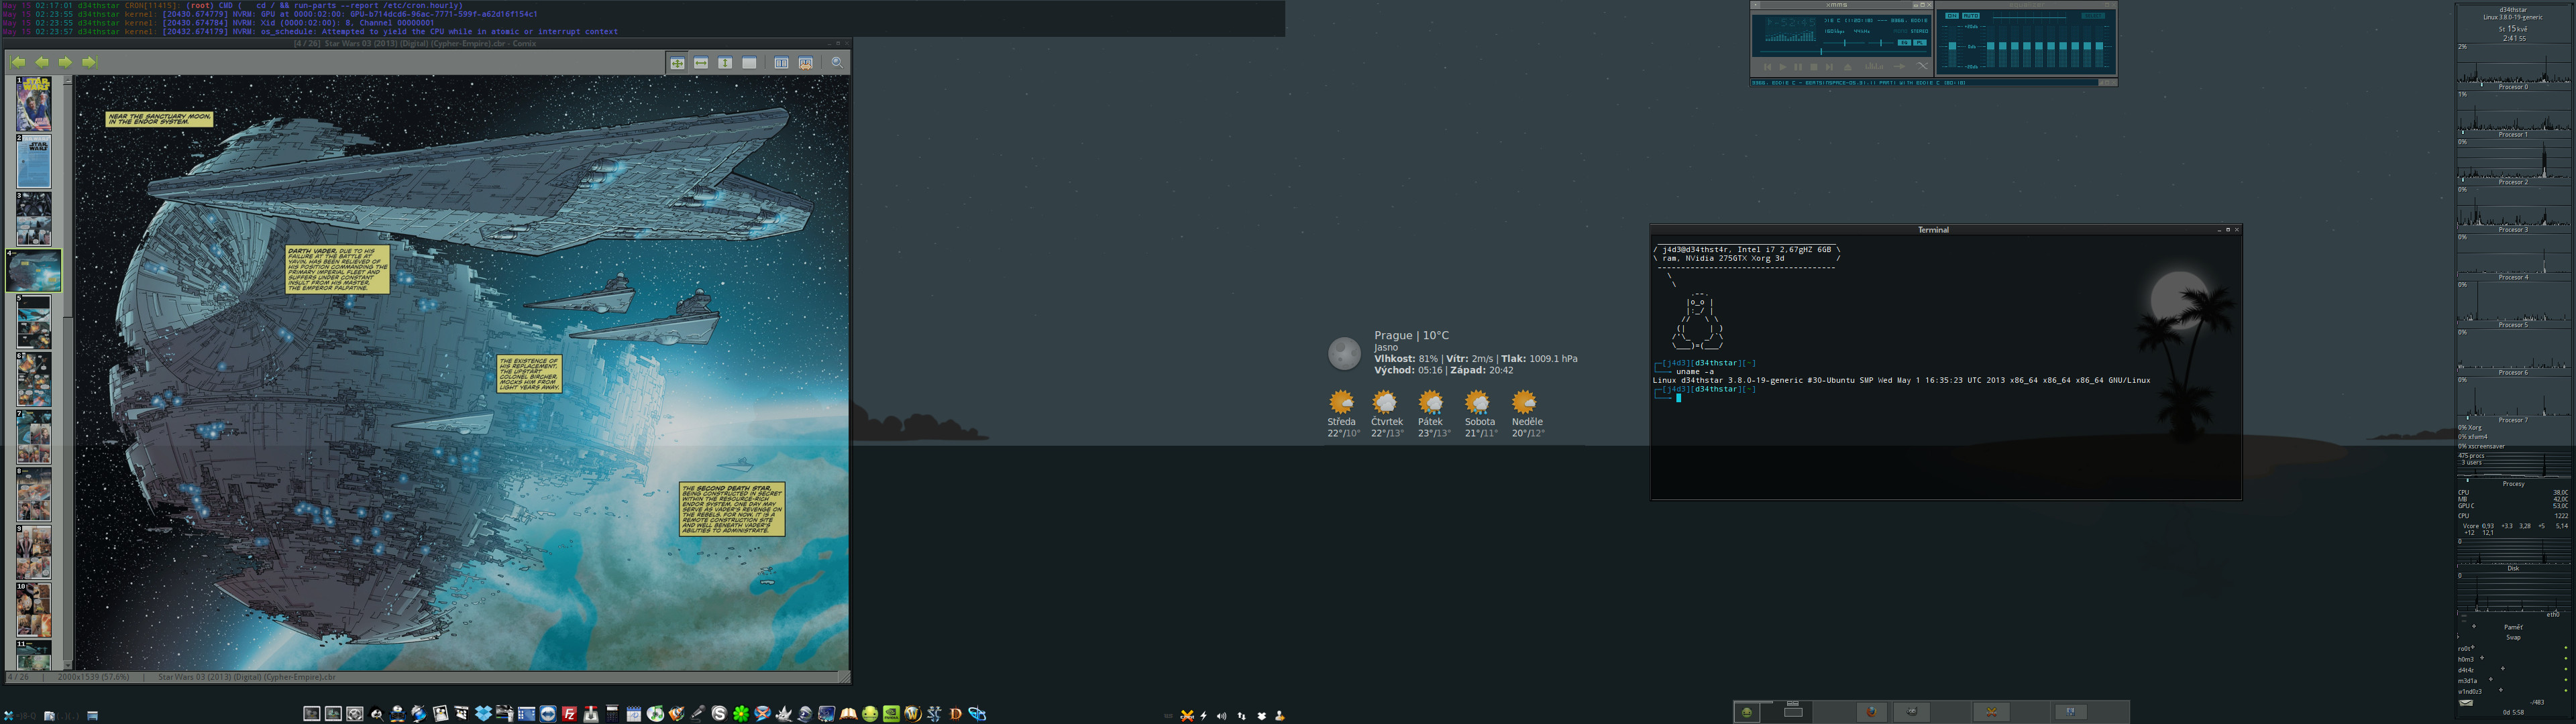The height and width of the screenshot is (724, 2576).
Task: Open the Comix magnifying lens tool
Action: [x=837, y=63]
